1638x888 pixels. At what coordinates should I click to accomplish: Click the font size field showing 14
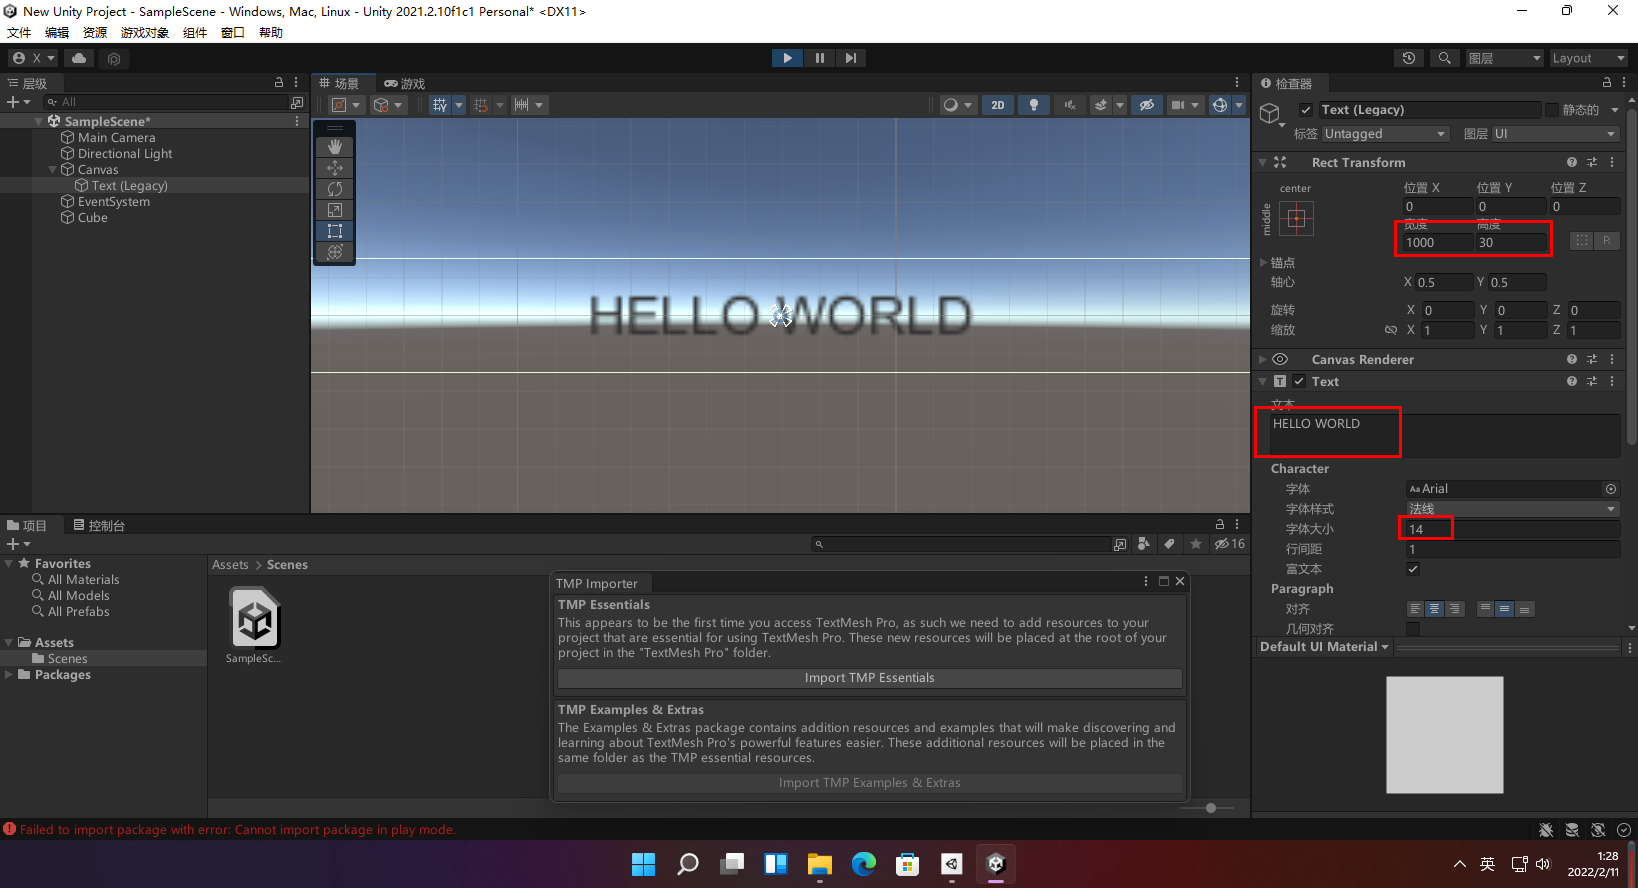coord(1512,529)
